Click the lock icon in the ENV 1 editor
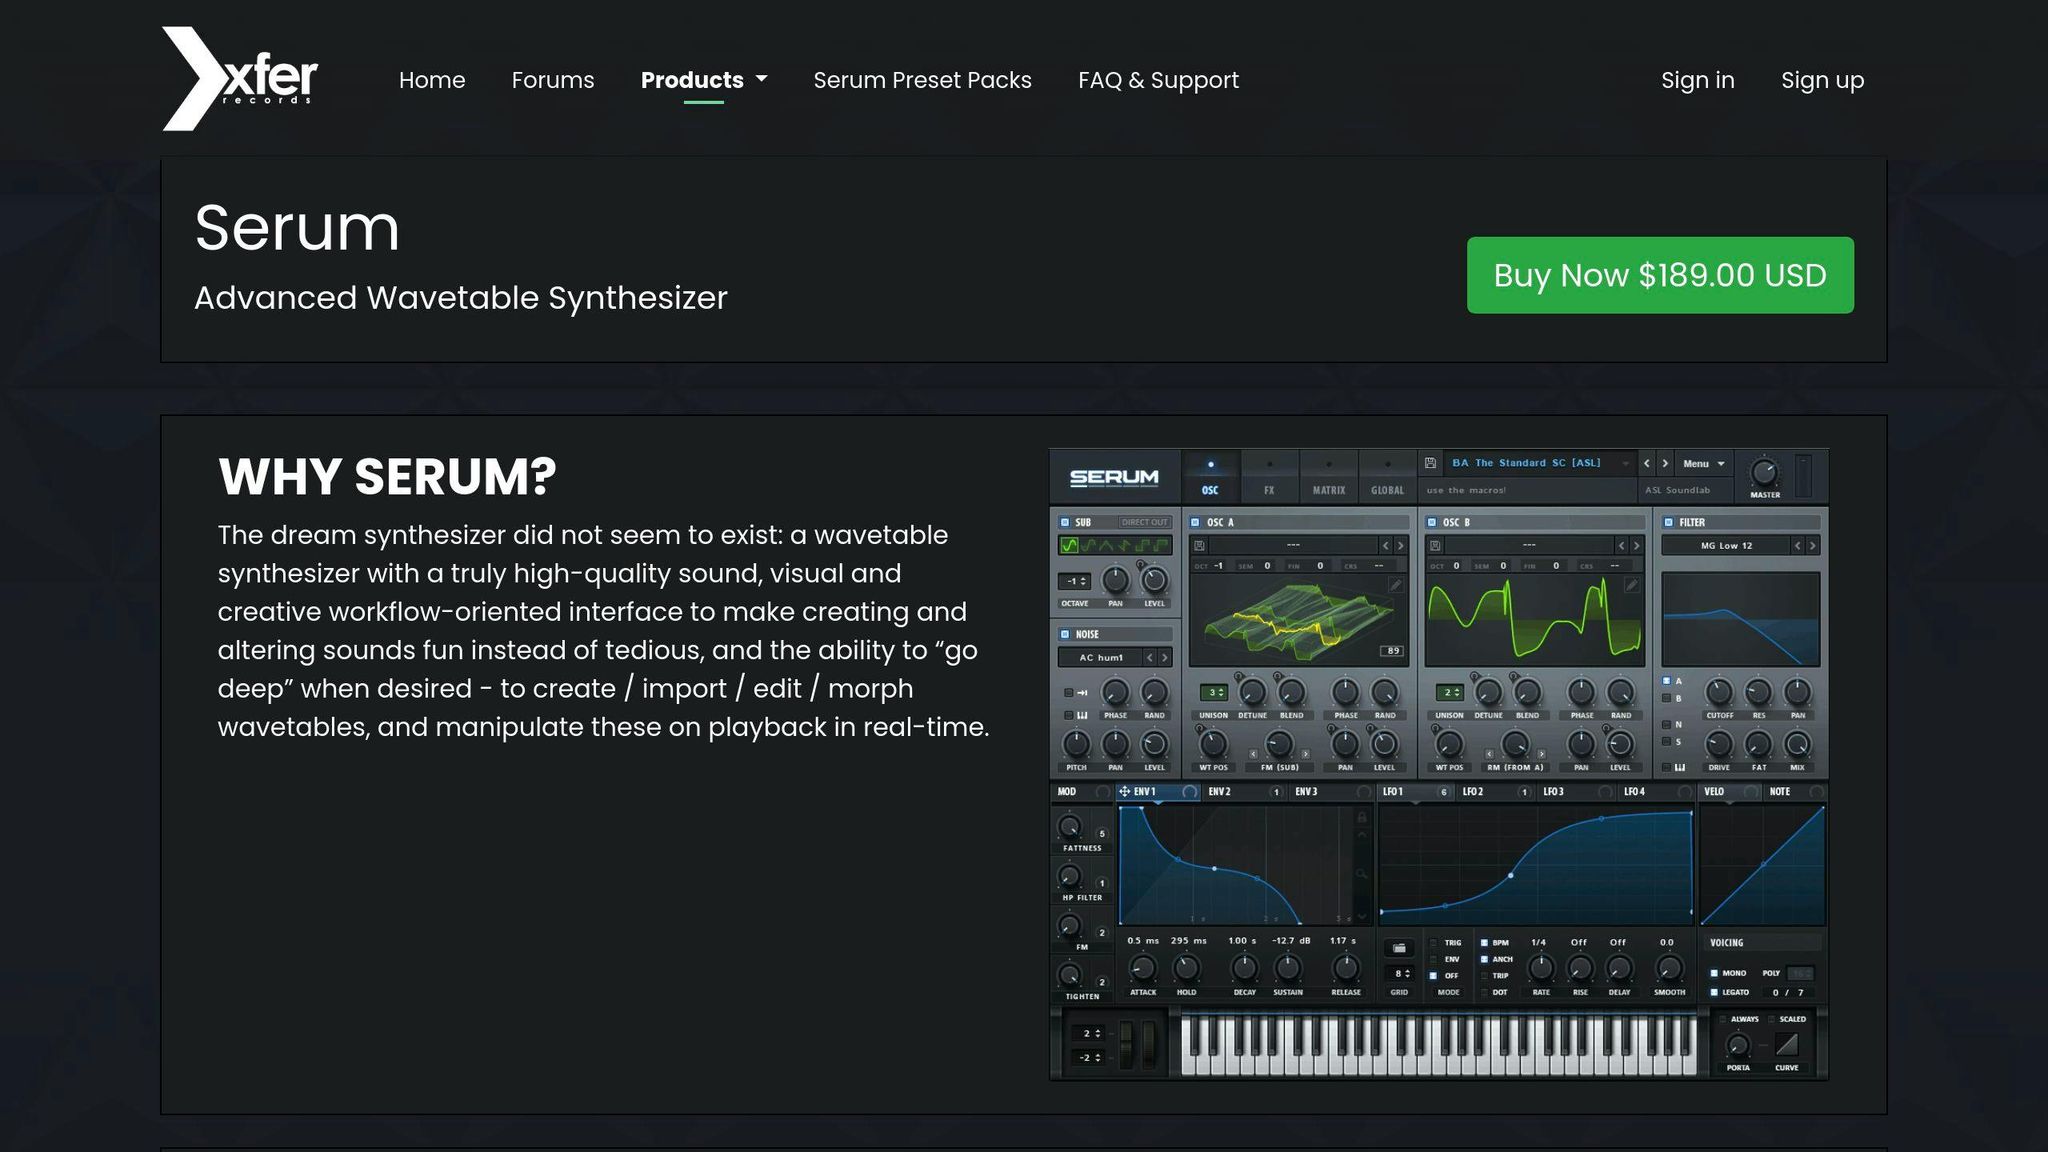Viewport: 2048px width, 1152px height. tap(1362, 817)
